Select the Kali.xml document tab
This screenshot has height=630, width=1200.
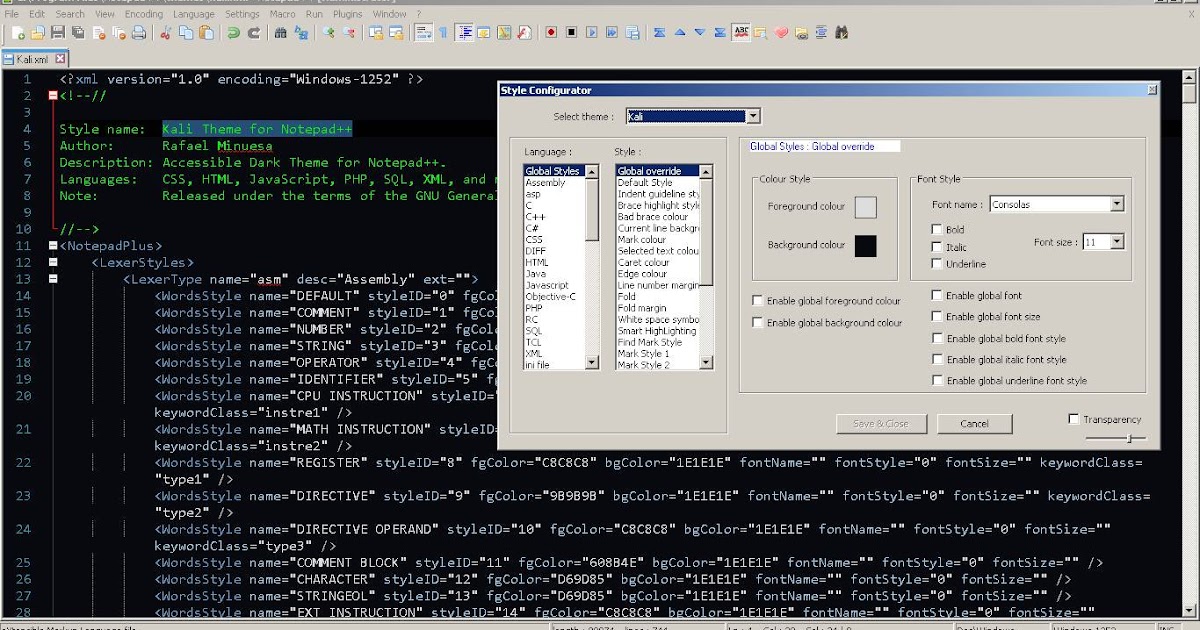point(30,58)
